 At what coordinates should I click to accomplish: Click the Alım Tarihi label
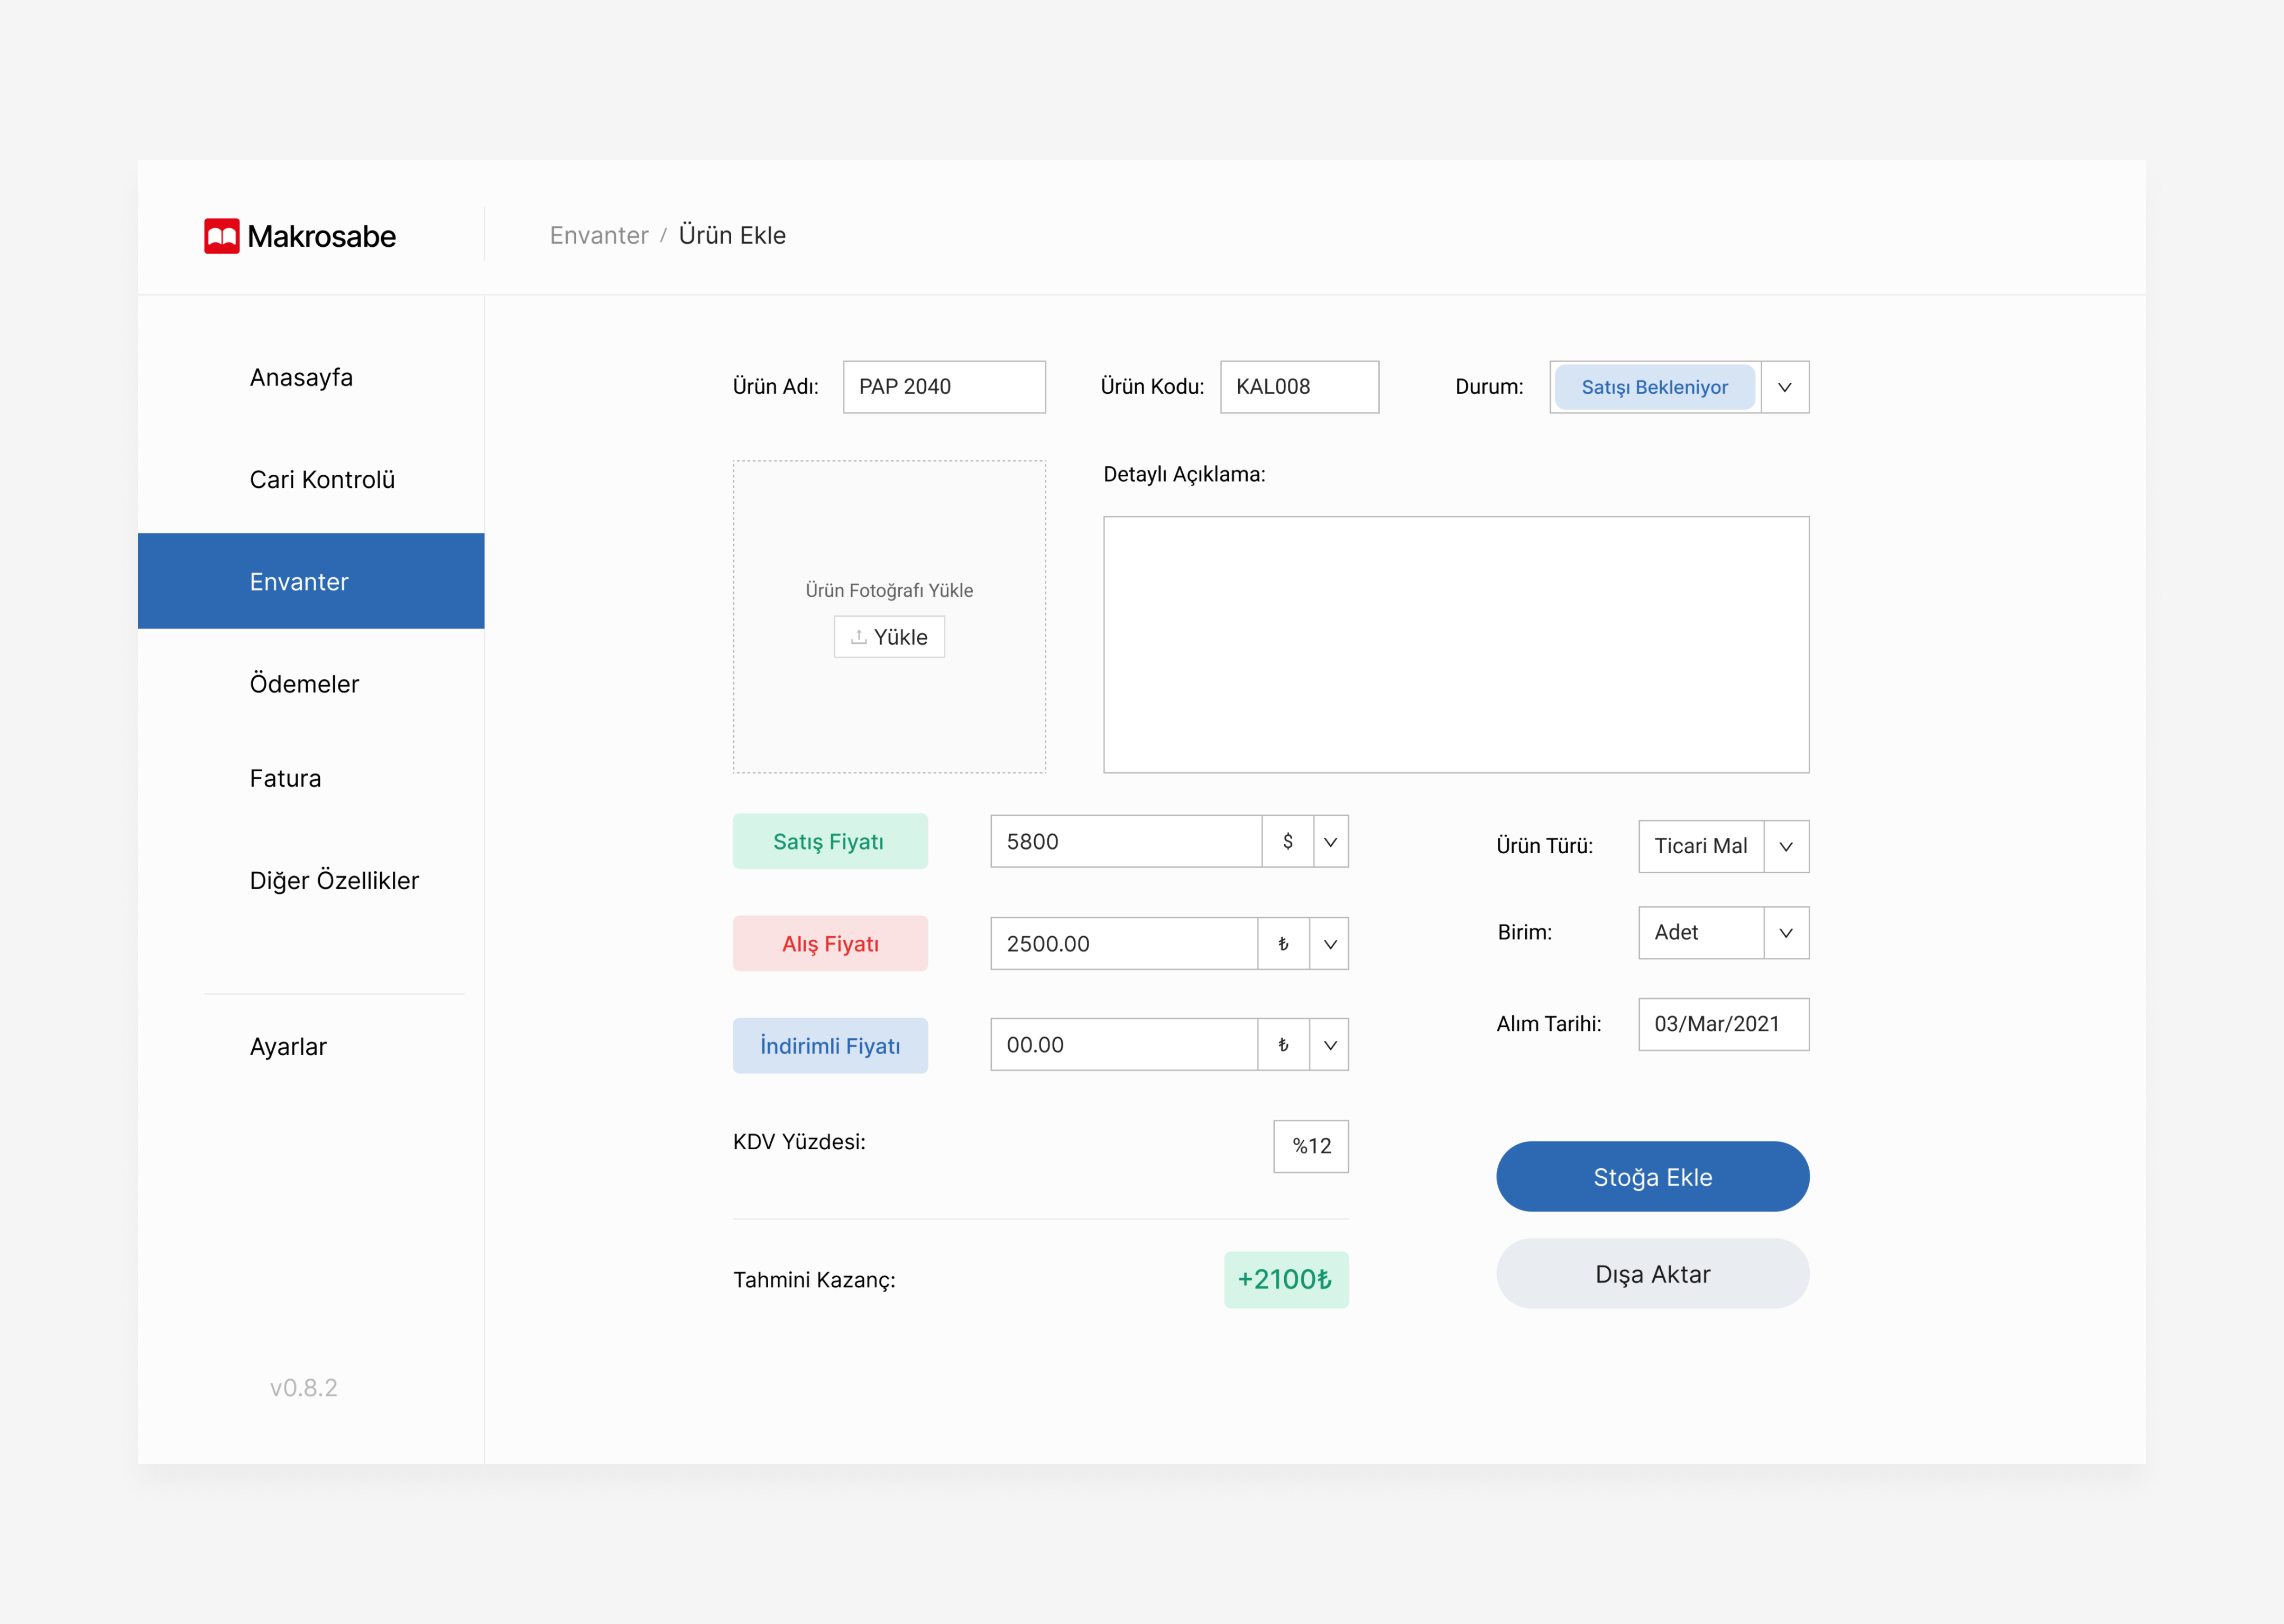pyautogui.click(x=1548, y=1024)
